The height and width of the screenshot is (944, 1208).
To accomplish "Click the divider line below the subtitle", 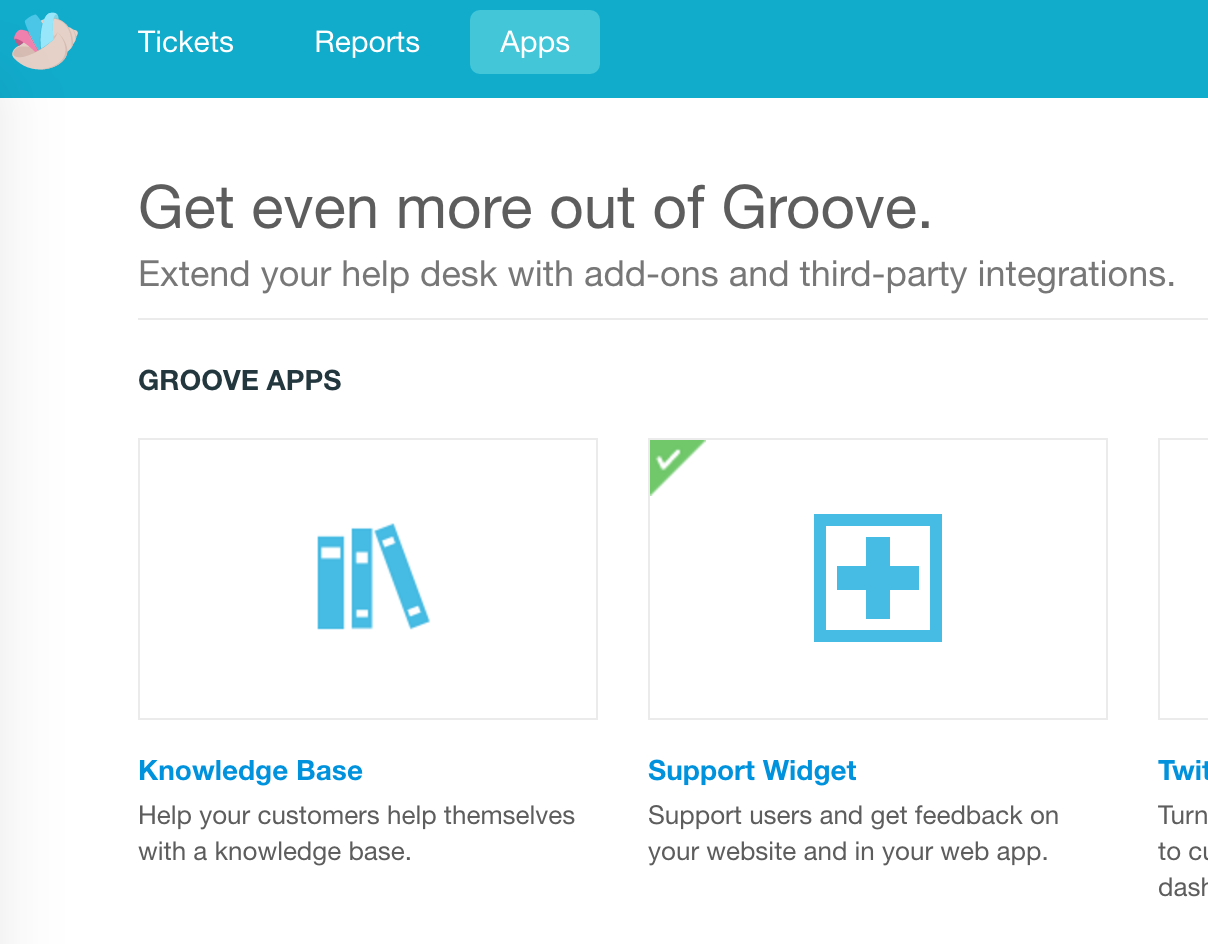I will pyautogui.click(x=672, y=319).
